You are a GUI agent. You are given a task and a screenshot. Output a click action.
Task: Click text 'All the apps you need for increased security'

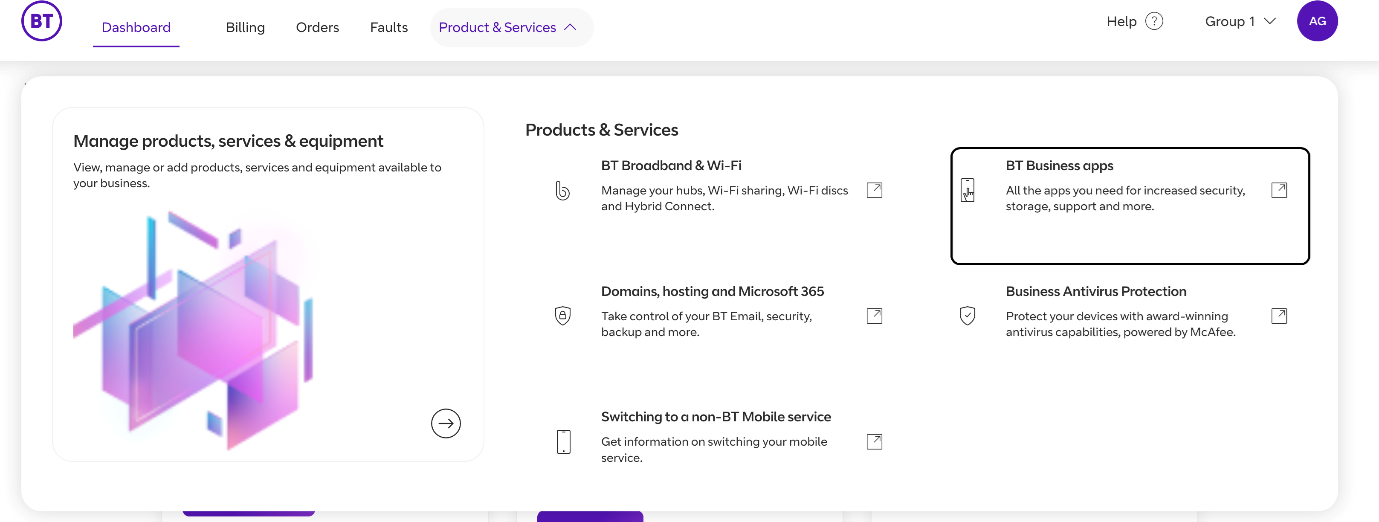coord(1126,190)
